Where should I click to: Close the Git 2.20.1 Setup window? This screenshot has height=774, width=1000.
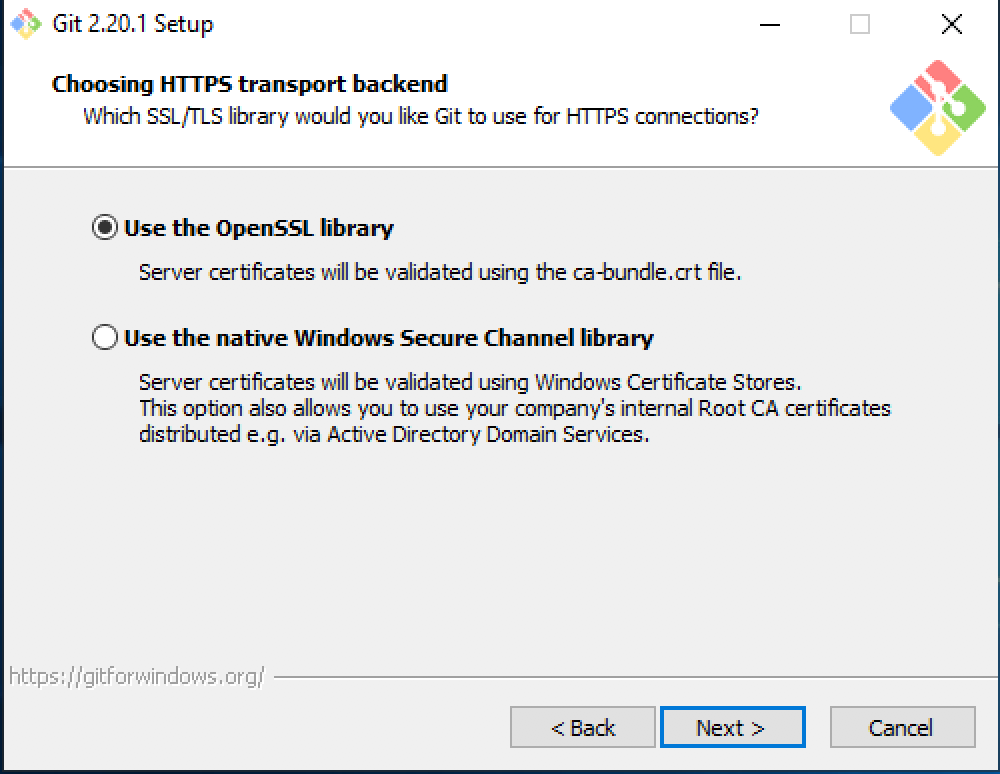(x=951, y=25)
